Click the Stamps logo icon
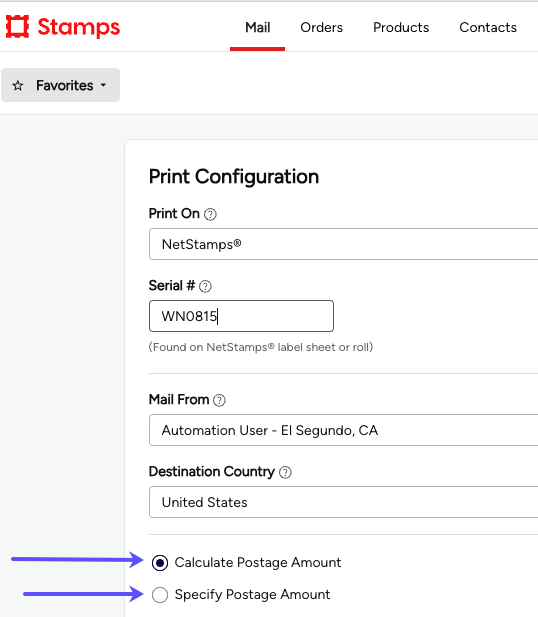 tap(17, 27)
